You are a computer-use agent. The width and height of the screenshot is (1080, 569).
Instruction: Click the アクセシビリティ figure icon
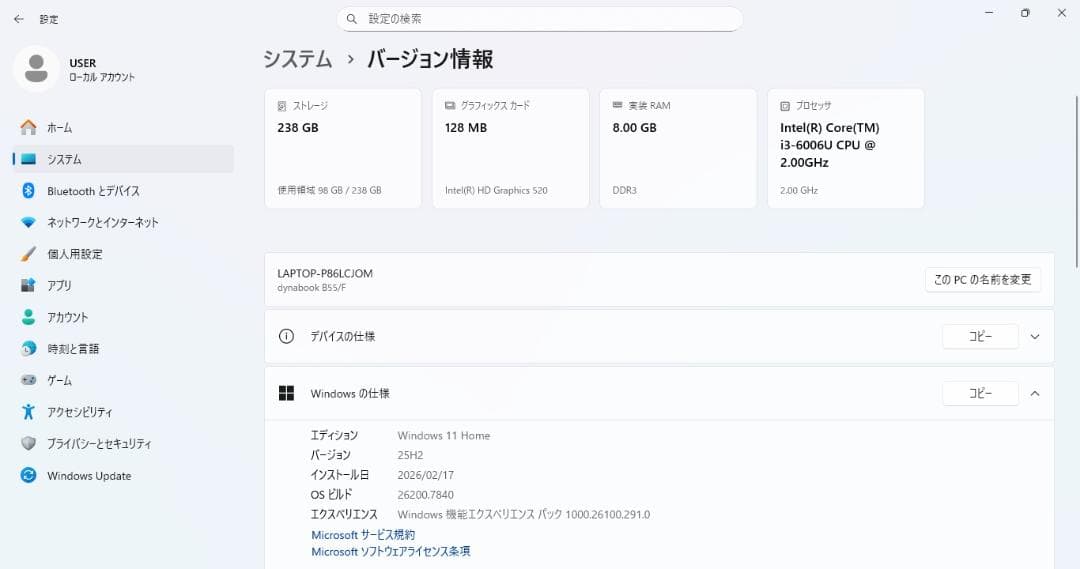click(x=28, y=412)
